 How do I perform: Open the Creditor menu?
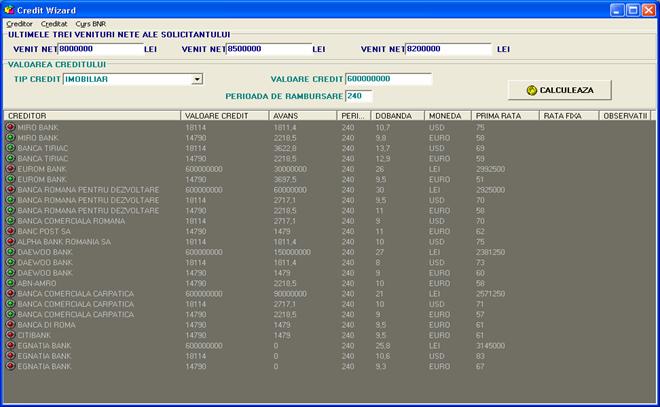[19, 24]
